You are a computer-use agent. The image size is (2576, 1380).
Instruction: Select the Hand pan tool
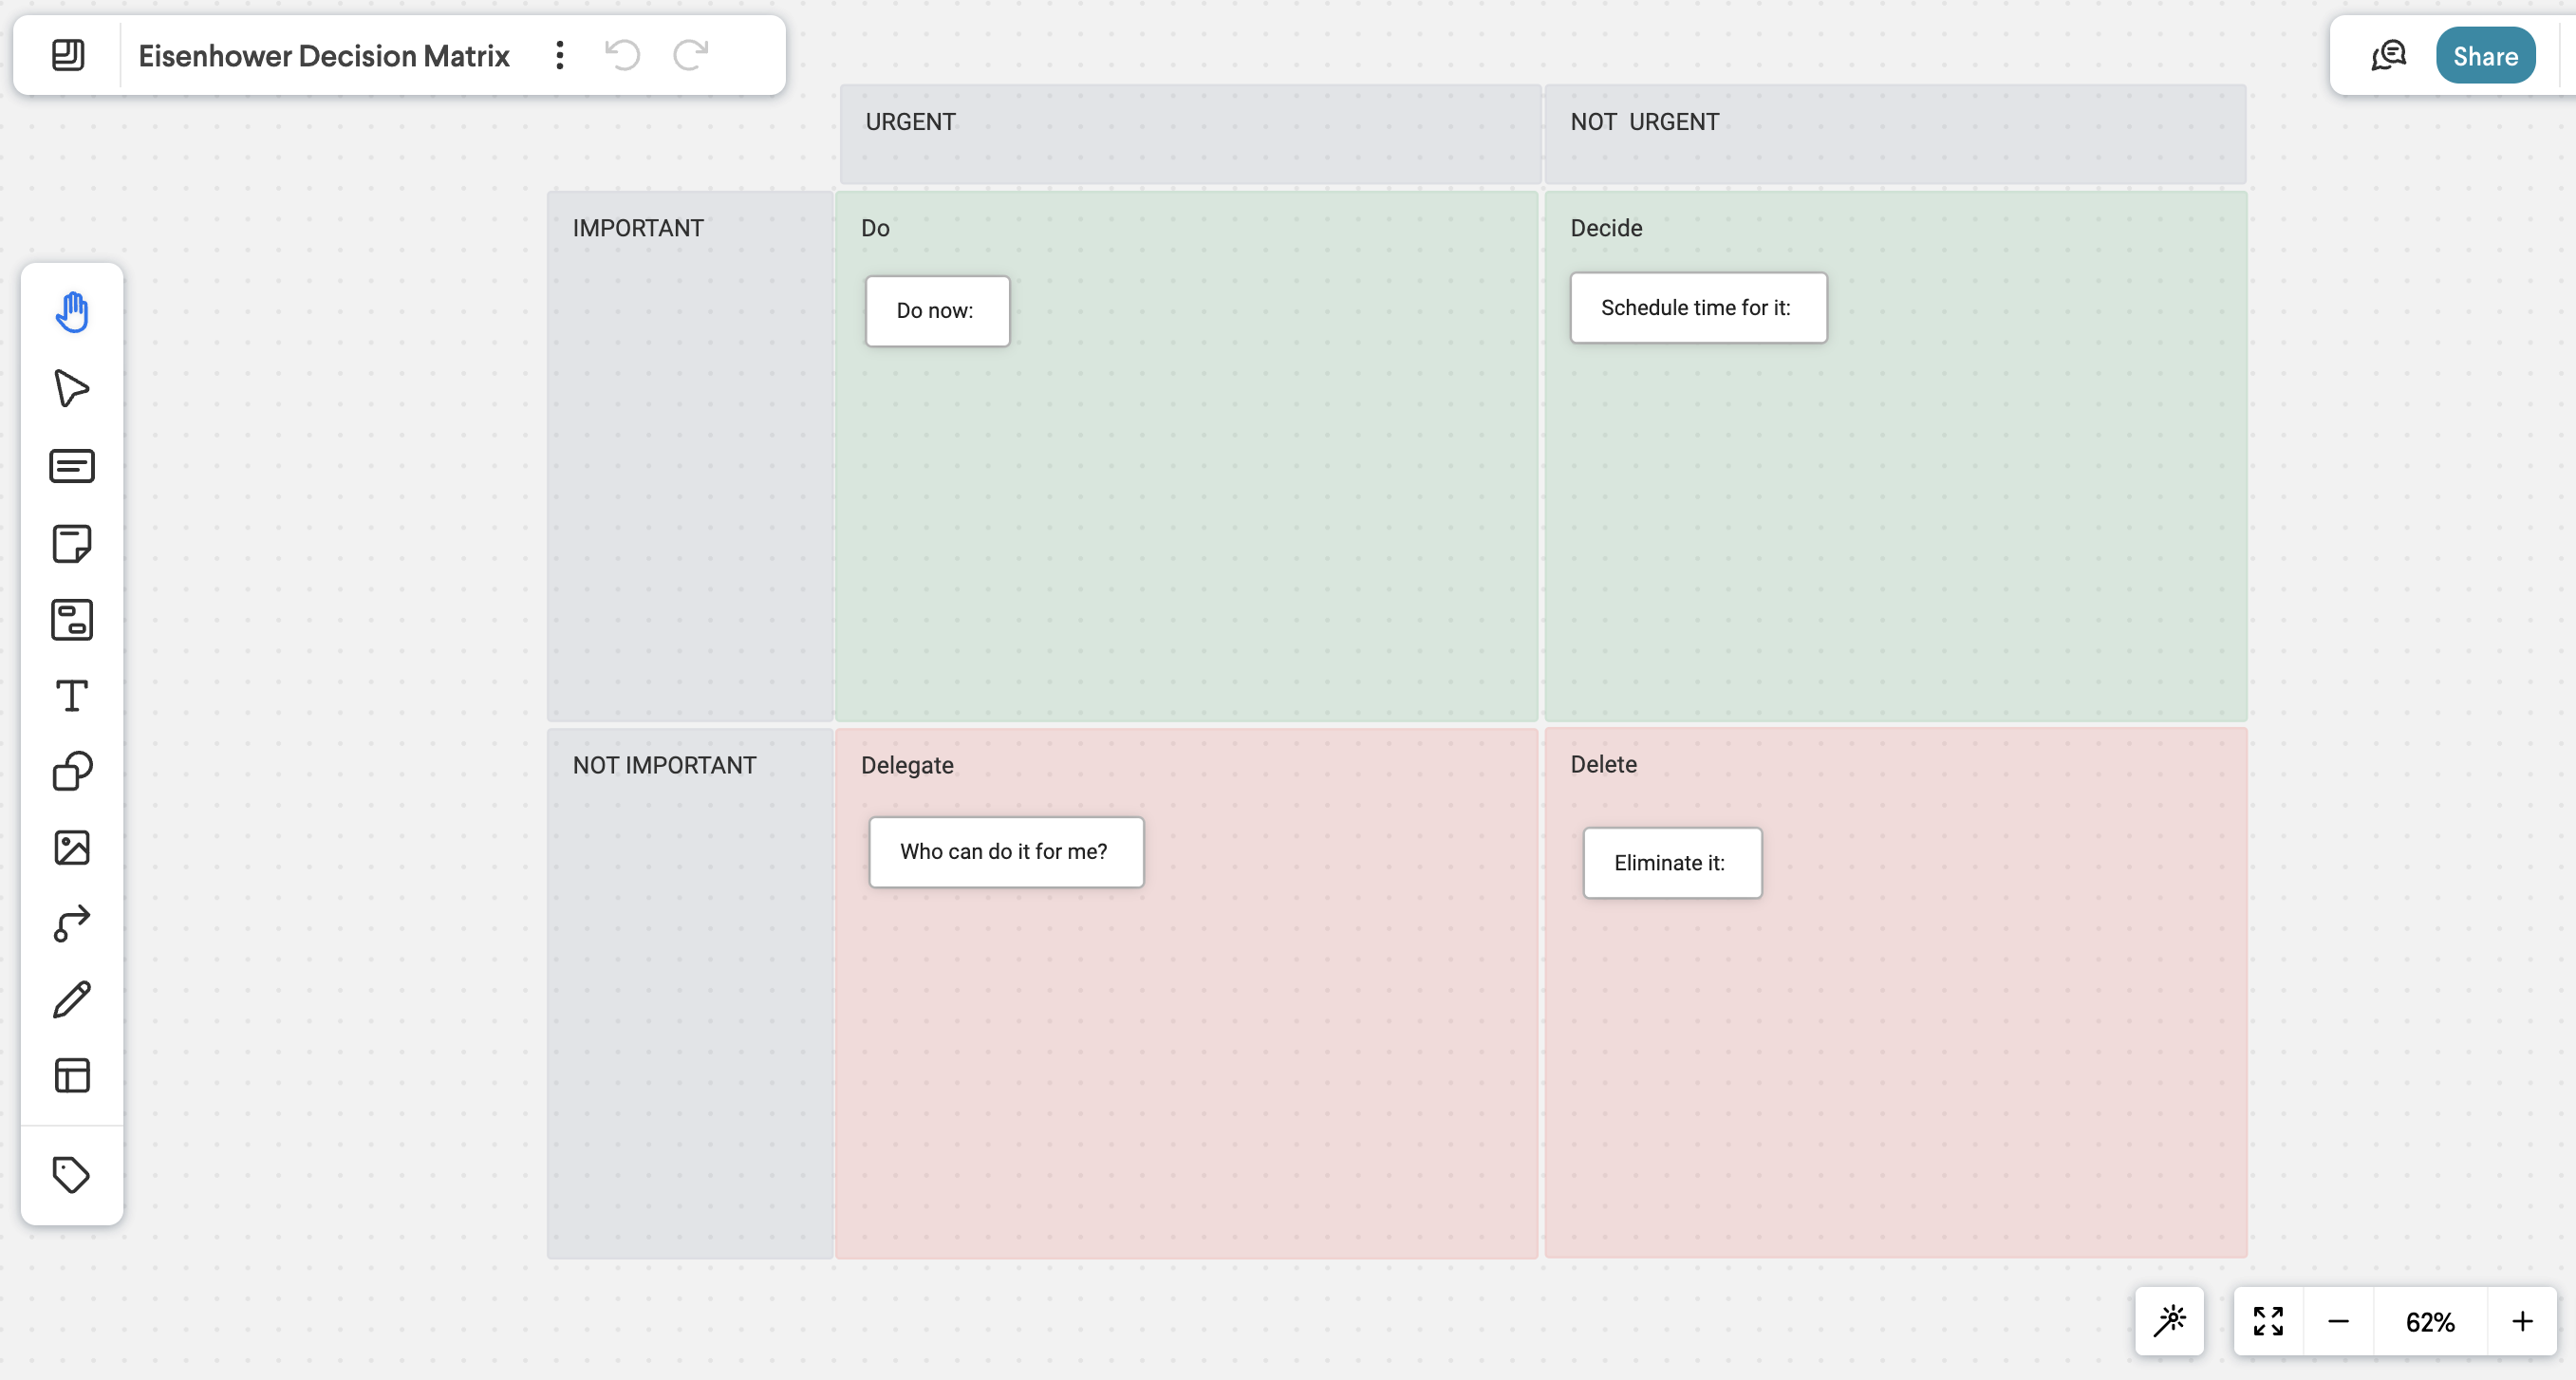pyautogui.click(x=72, y=312)
